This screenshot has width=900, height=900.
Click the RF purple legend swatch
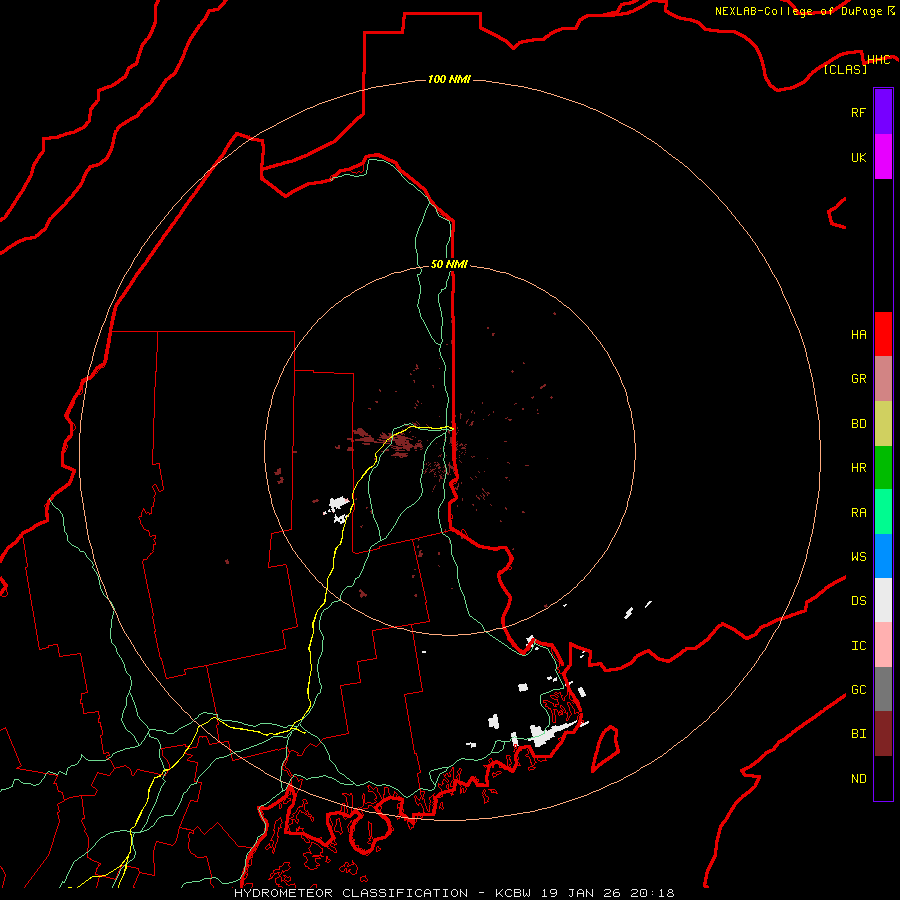(x=883, y=112)
